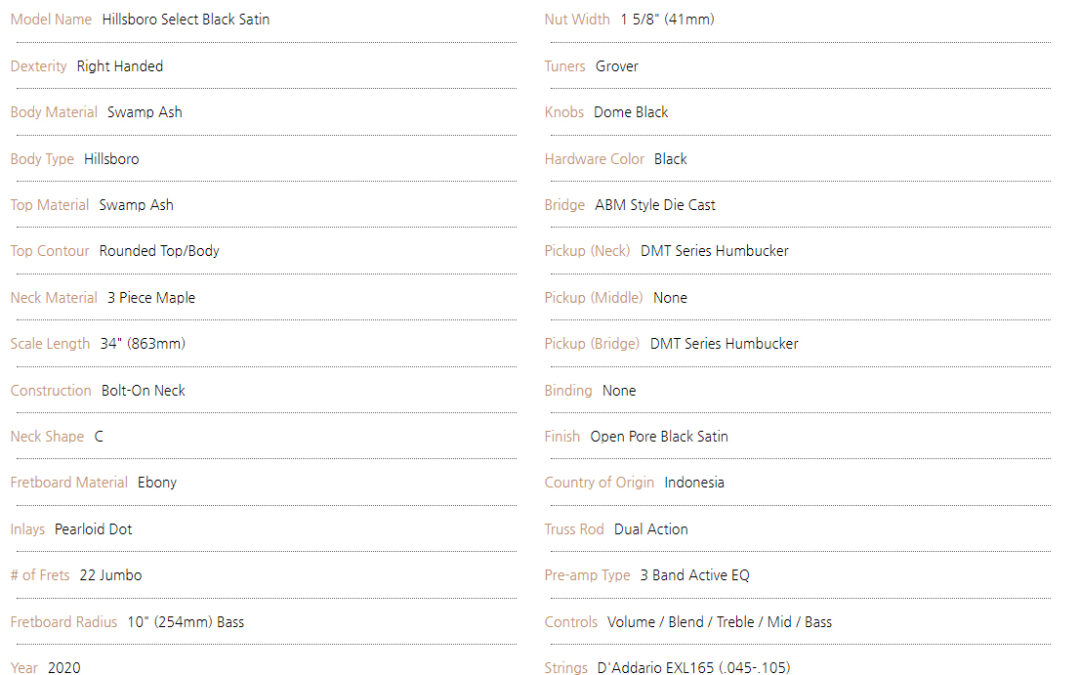Click the Year 2020 value

[x=64, y=667]
